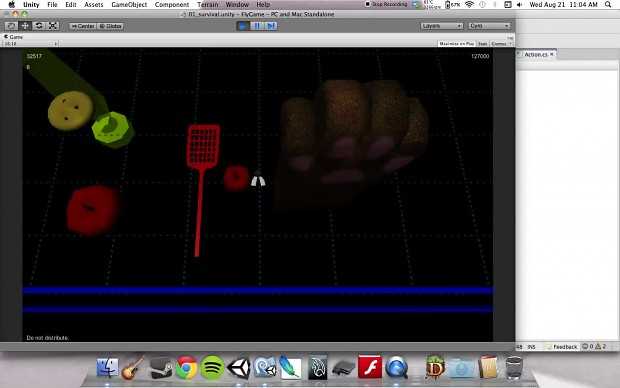Select the Hand tool in Unity toolbar
Viewport: 620px width, 388px height.
click(11, 26)
